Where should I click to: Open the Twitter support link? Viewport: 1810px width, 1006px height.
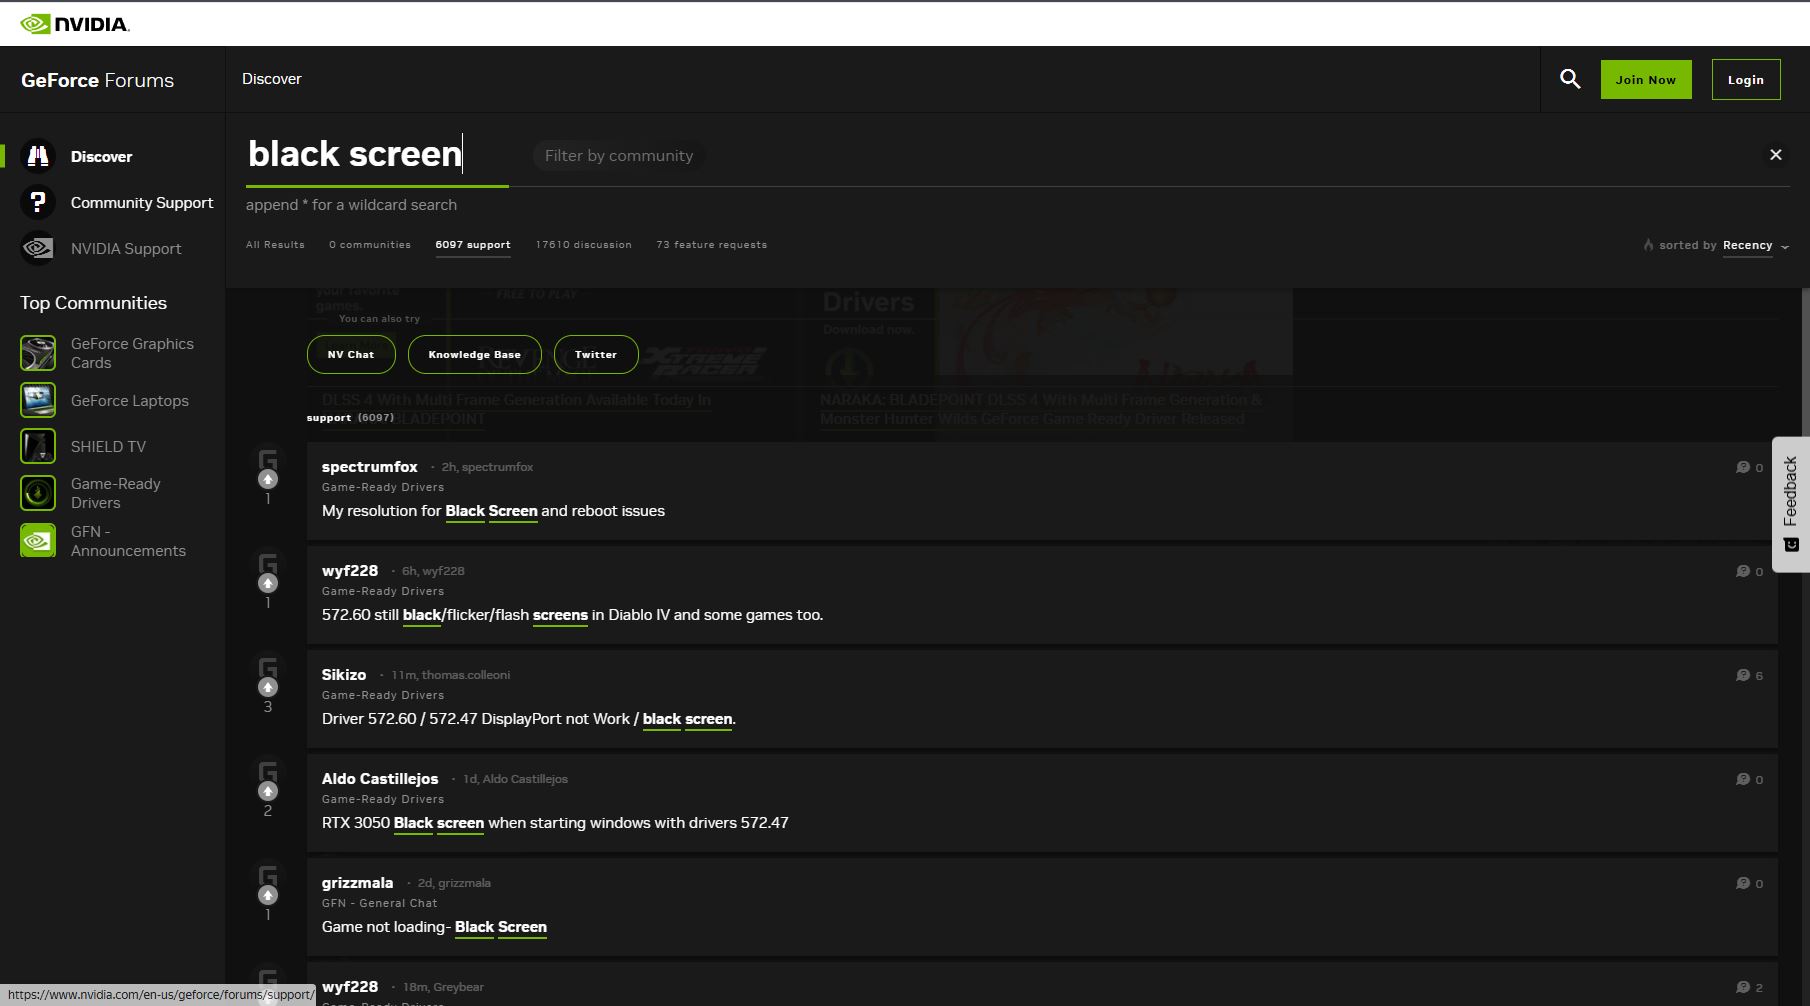click(596, 355)
